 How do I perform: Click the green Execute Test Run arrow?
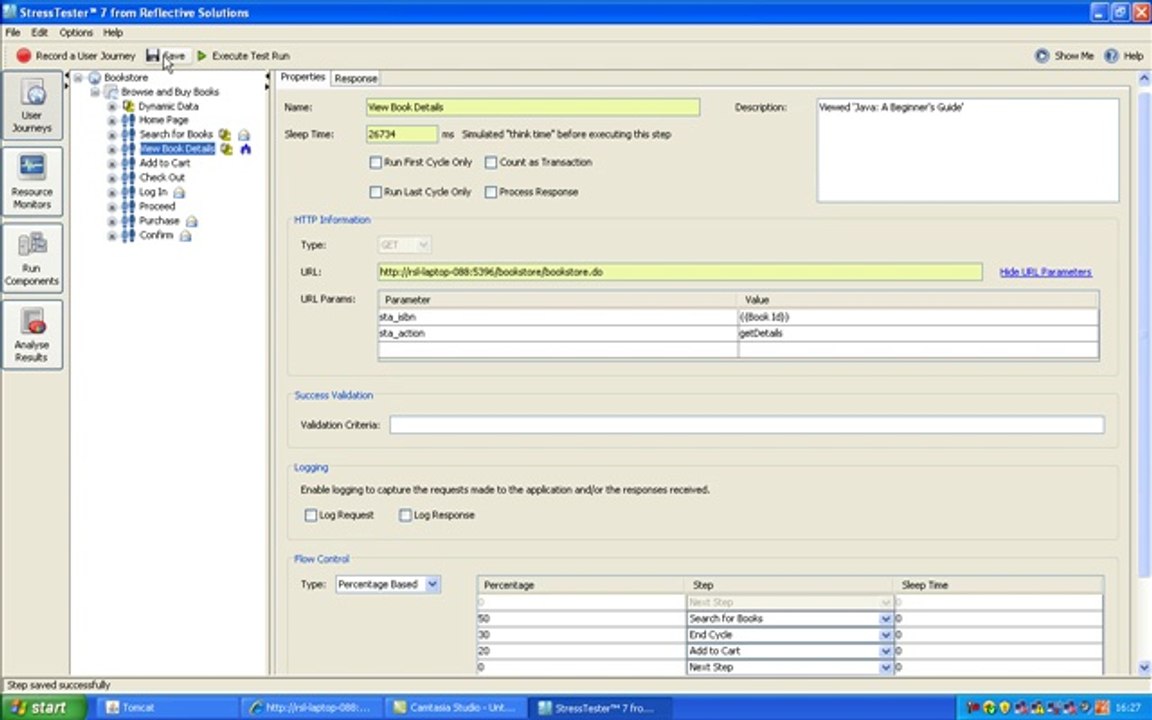point(202,55)
